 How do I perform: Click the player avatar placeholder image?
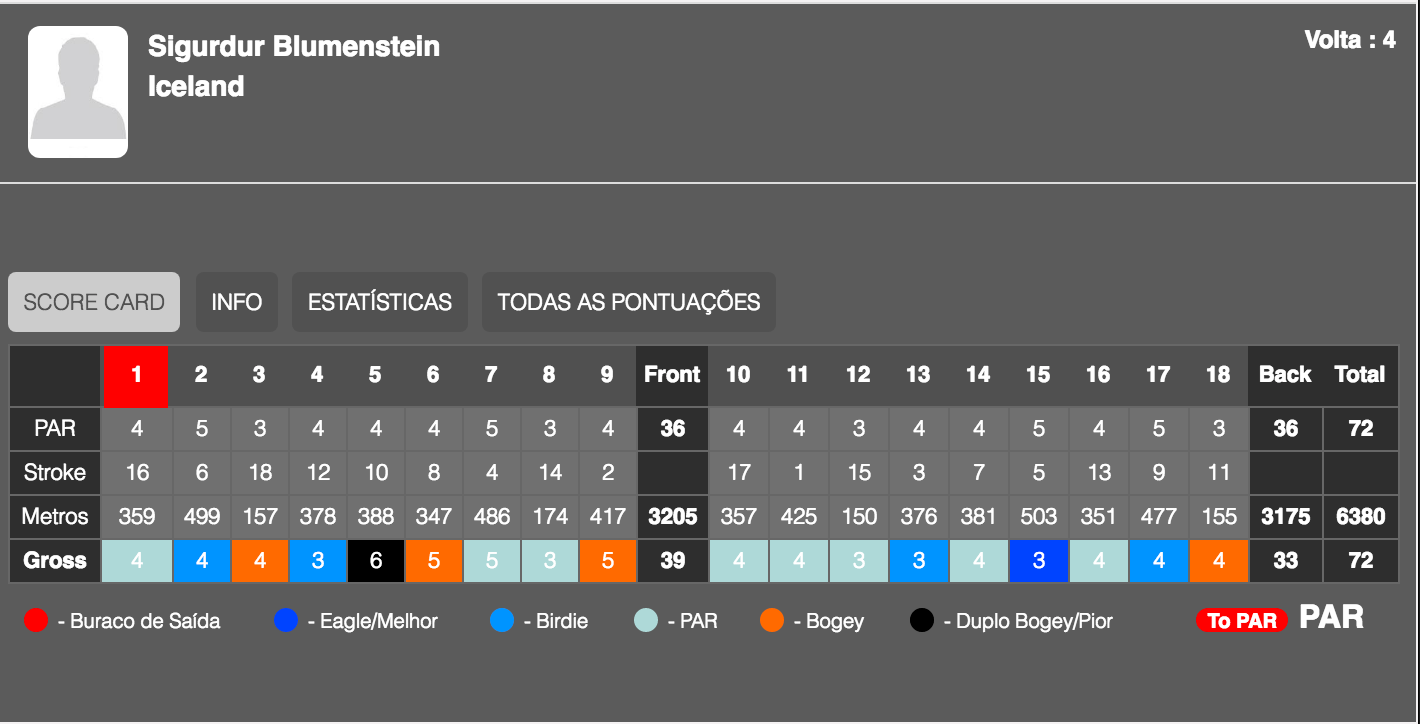click(x=78, y=92)
